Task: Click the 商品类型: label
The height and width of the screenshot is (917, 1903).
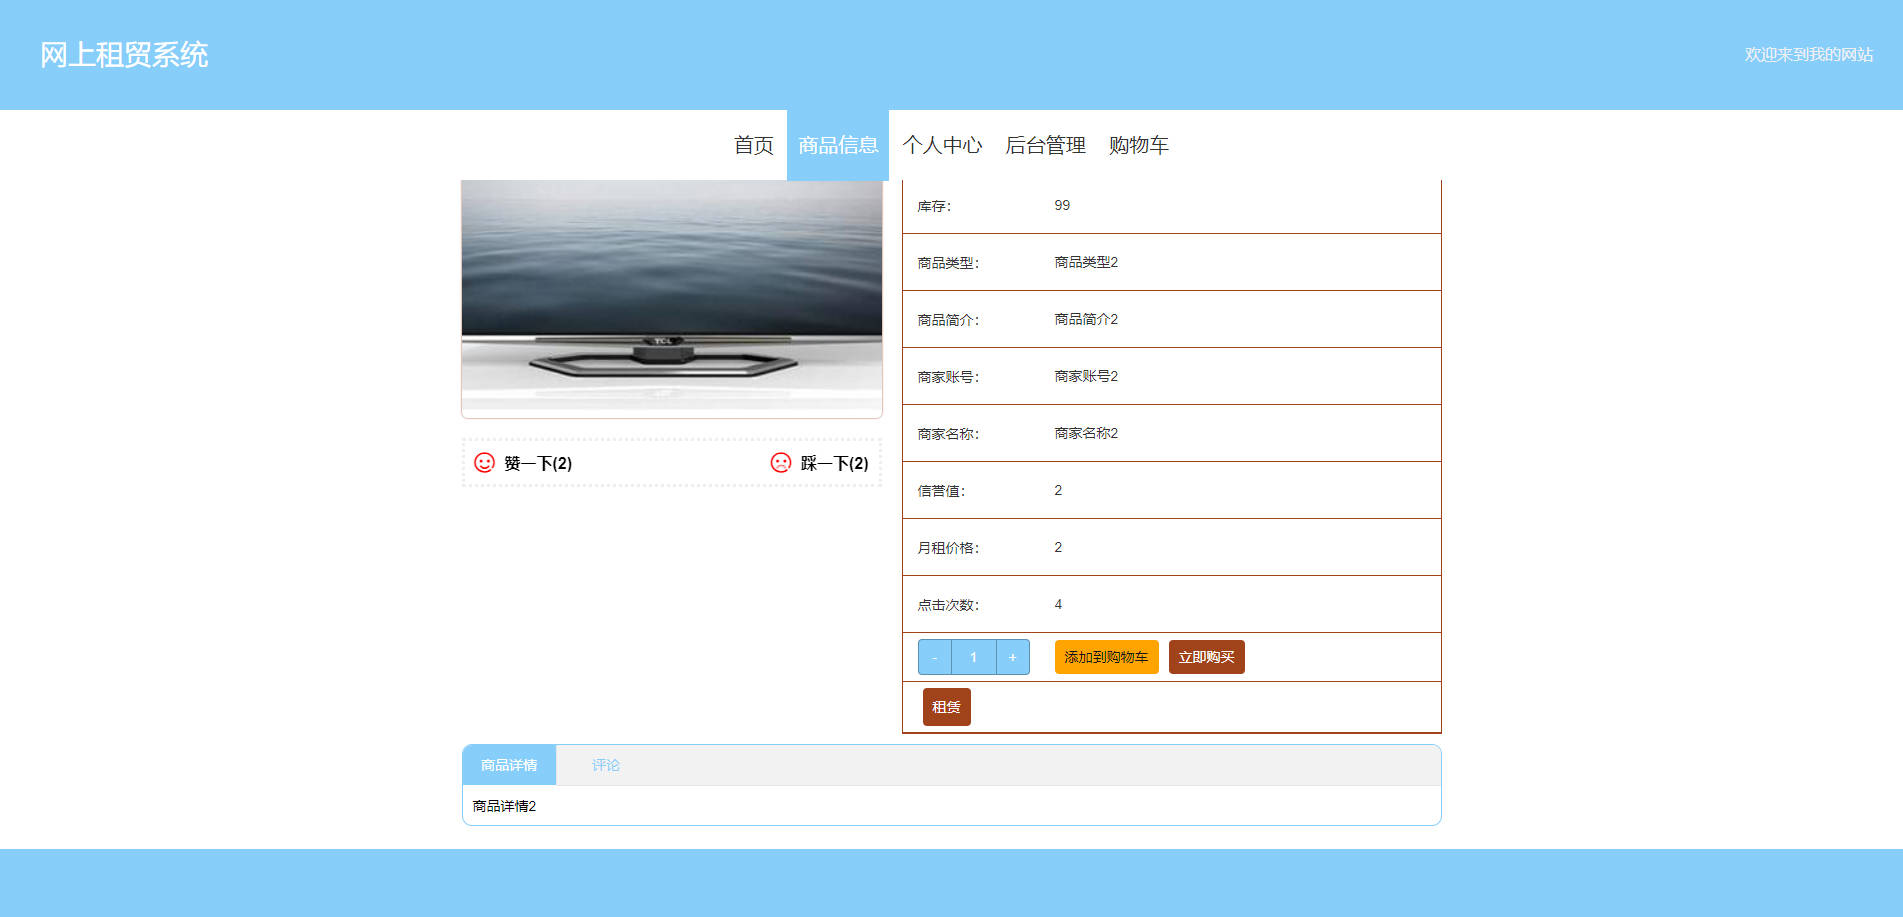Action: (948, 263)
